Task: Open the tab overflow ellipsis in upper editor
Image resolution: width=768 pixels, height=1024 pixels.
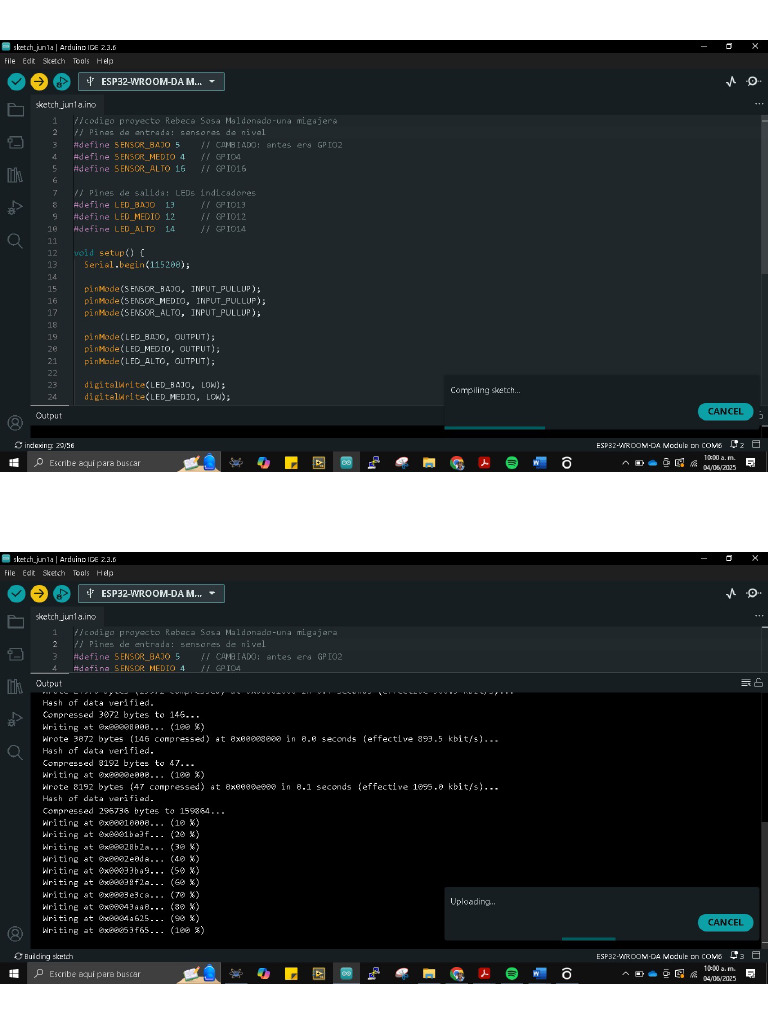Action: pos(759,104)
